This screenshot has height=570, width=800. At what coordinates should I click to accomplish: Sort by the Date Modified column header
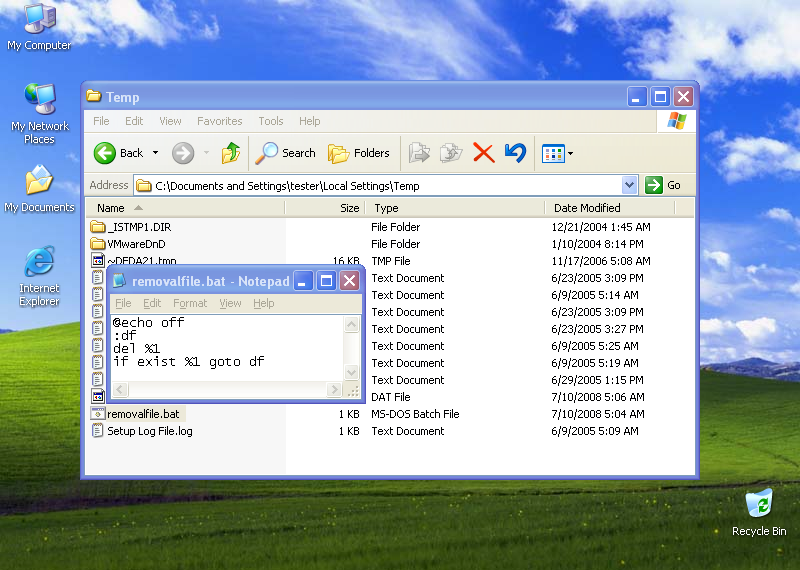(x=610, y=208)
